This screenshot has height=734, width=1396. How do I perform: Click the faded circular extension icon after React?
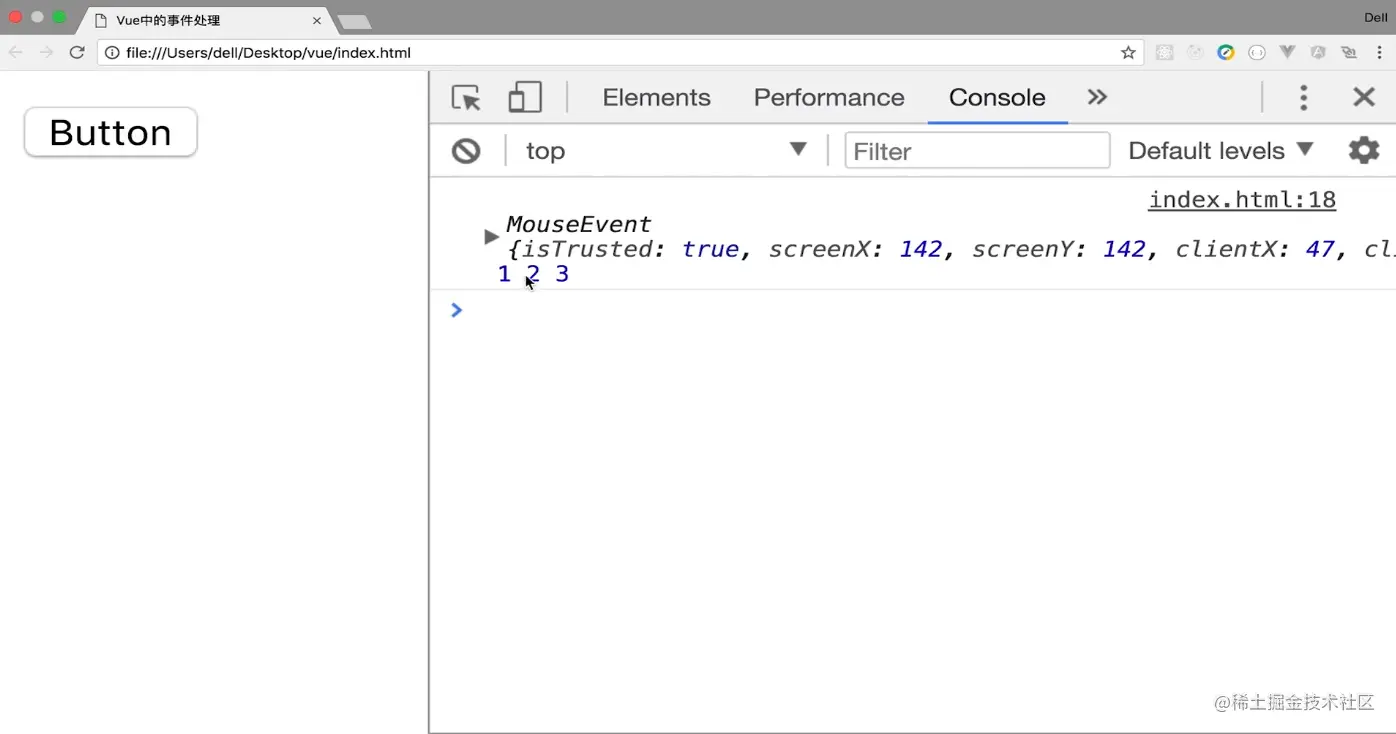coord(1195,53)
